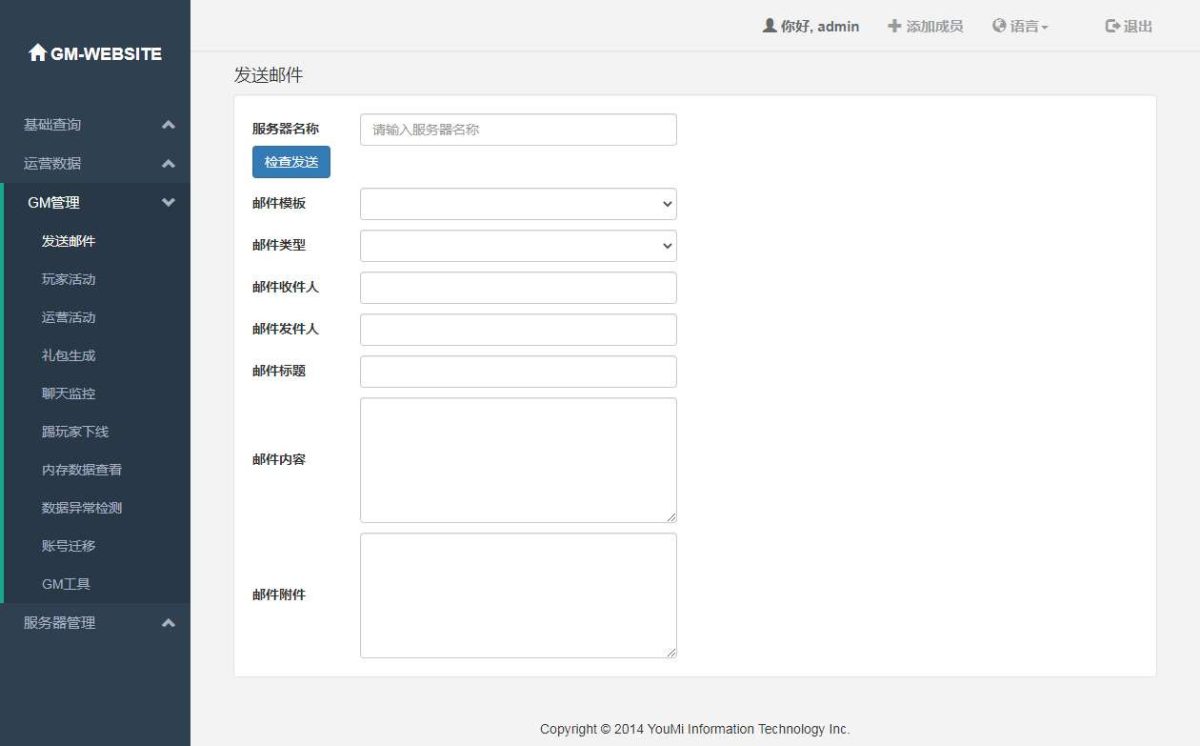Click 运营数据 menu label
This screenshot has width=1200, height=746.
52,164
